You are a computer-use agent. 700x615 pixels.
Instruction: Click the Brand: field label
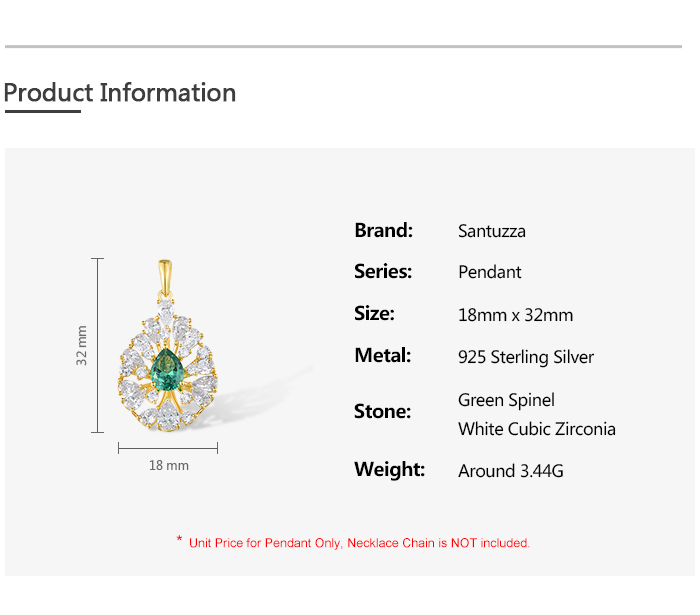click(383, 230)
